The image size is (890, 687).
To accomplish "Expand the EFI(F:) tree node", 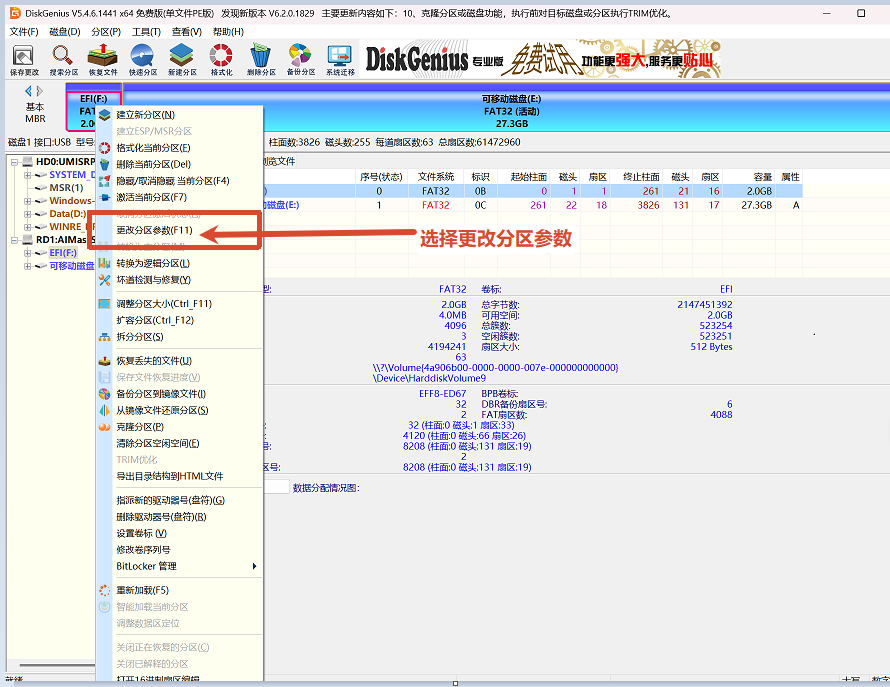I will (27, 253).
